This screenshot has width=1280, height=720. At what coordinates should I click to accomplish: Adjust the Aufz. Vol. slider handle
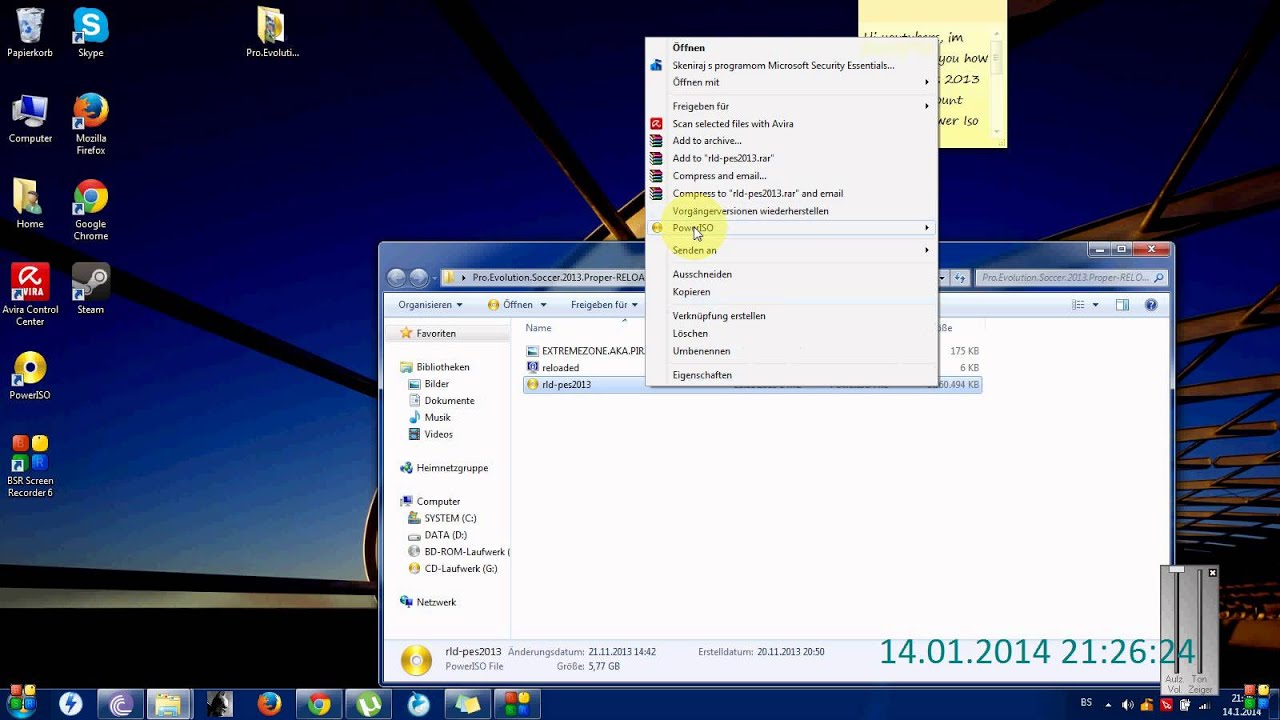pyautogui.click(x=1177, y=571)
